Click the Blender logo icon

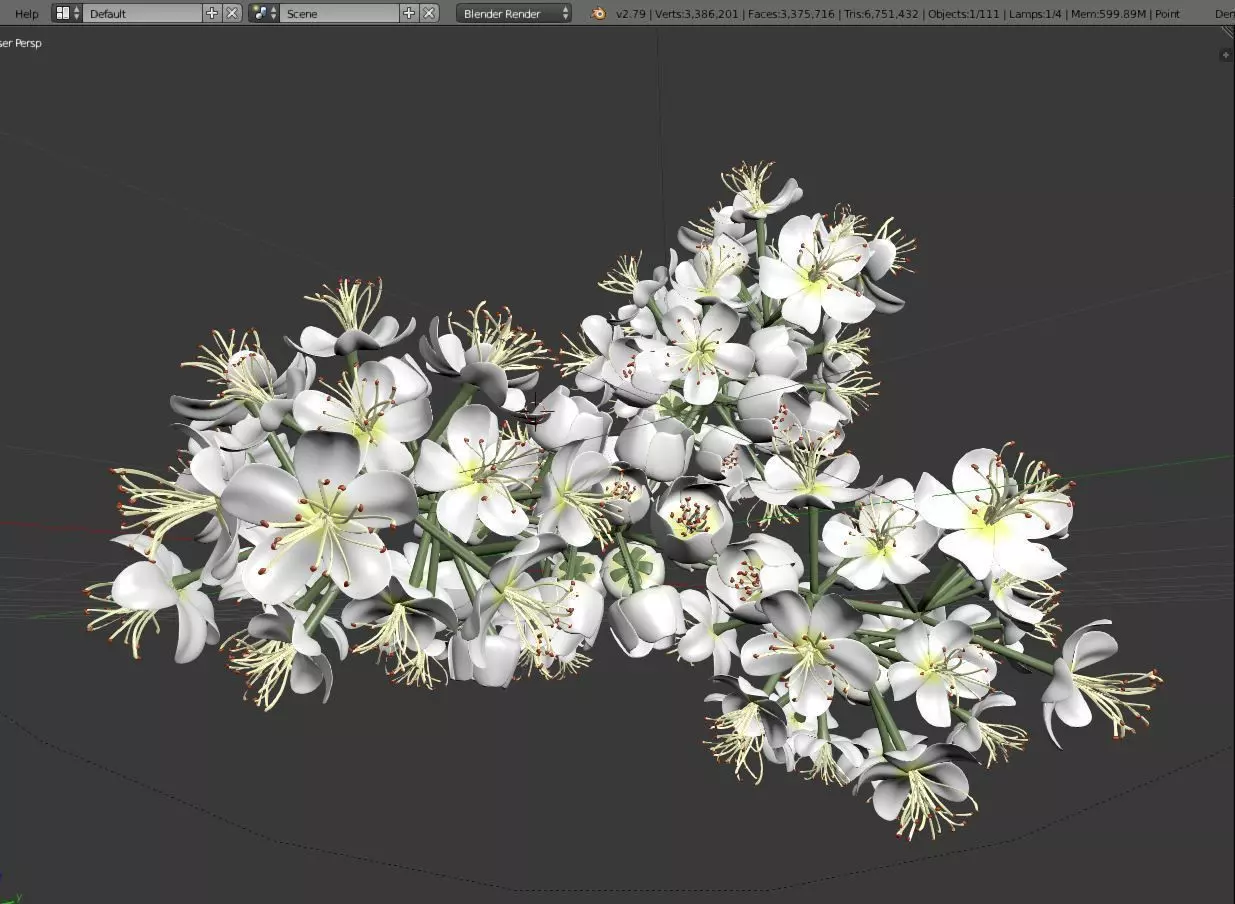pyautogui.click(x=598, y=13)
